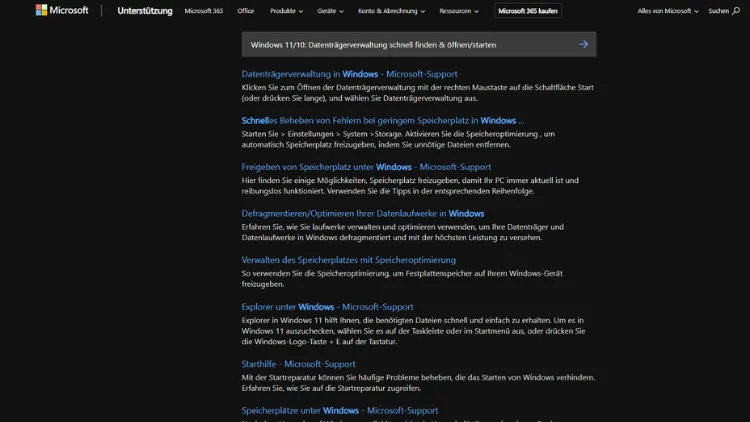Open Schnelles Beheben von Fehlern result
The image size is (750, 422).
[x=383, y=121]
